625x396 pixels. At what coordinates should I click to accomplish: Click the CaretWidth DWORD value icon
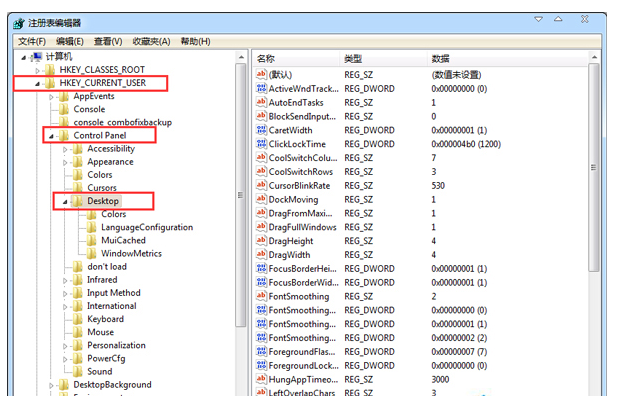[x=261, y=130]
